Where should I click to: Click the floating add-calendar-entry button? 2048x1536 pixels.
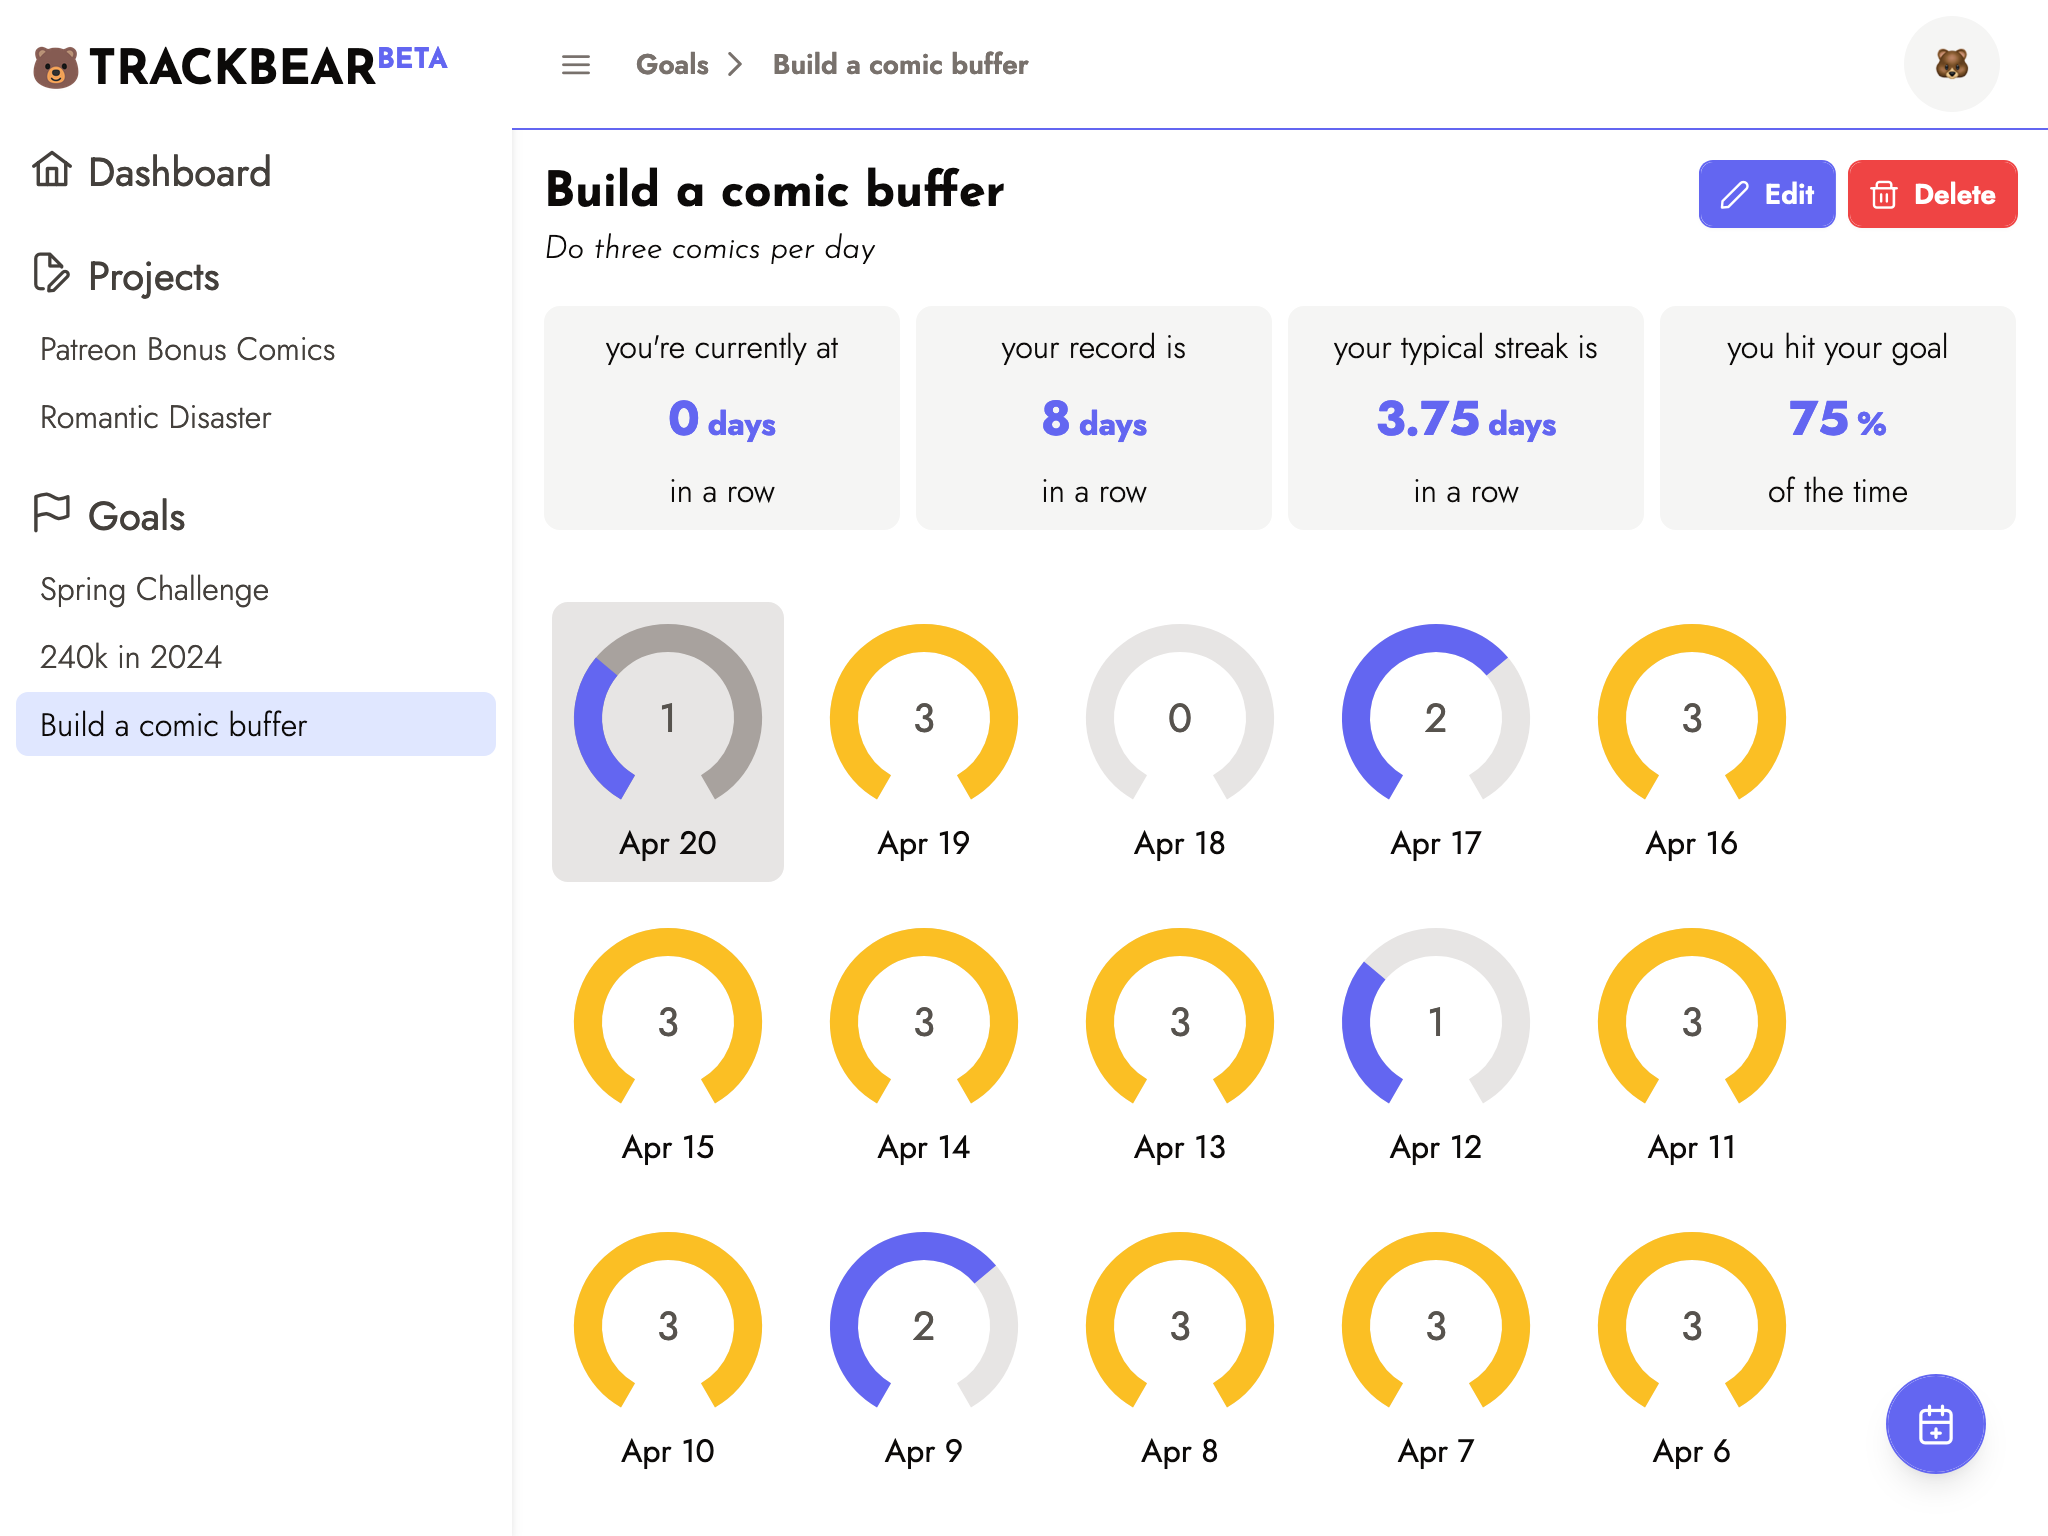[x=1935, y=1424]
